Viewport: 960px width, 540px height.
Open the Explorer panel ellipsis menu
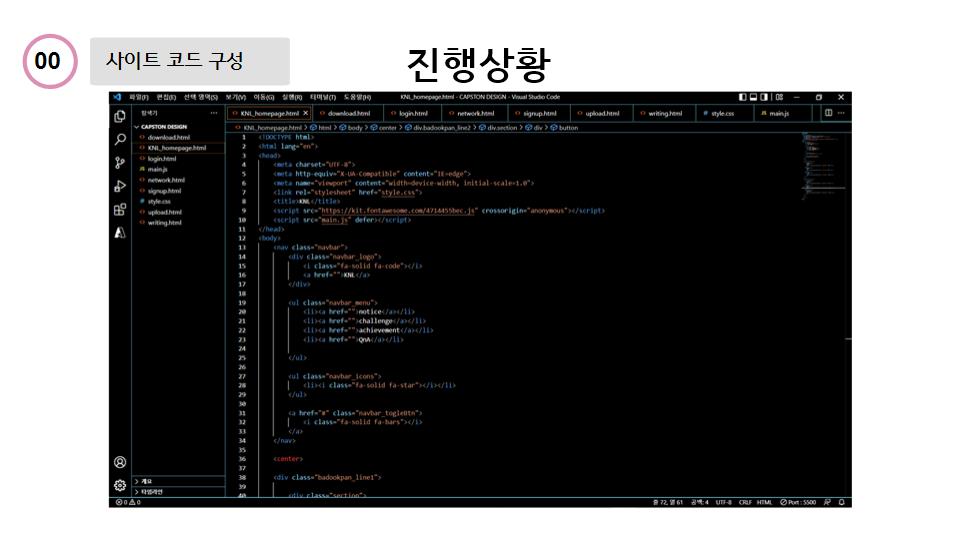pos(214,113)
